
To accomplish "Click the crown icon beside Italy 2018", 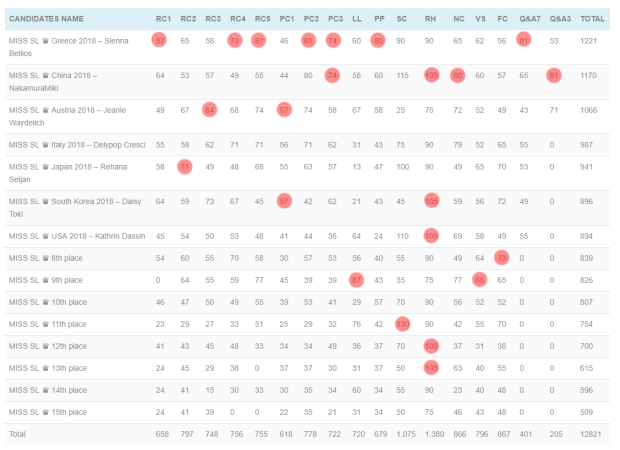I will coord(45,145).
